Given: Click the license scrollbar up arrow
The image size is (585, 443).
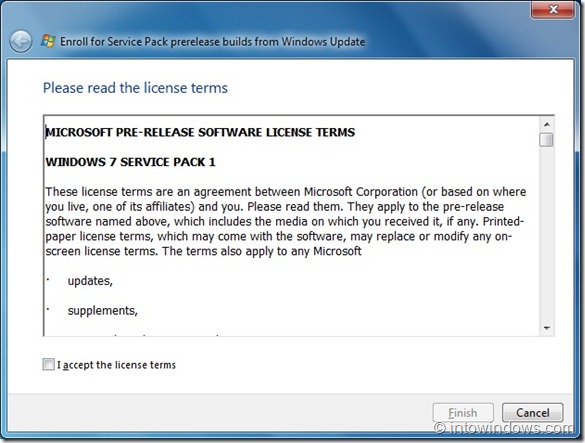Looking at the screenshot, I should pyautogui.click(x=547, y=124).
